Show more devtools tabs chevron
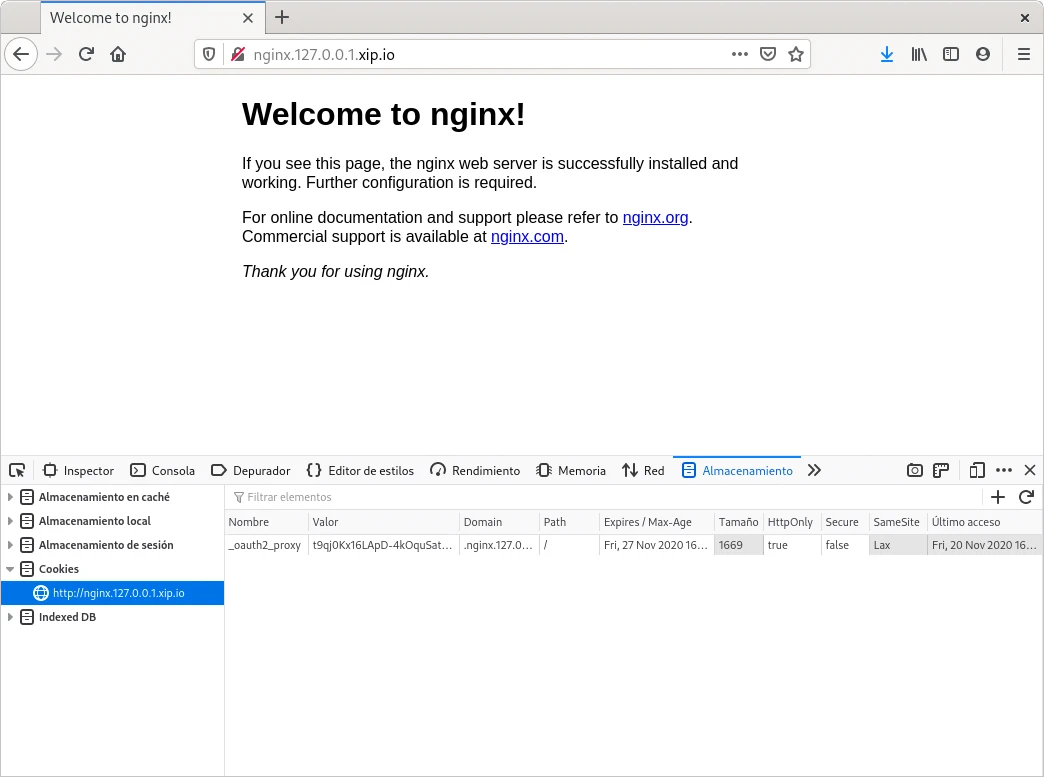 [x=814, y=471]
